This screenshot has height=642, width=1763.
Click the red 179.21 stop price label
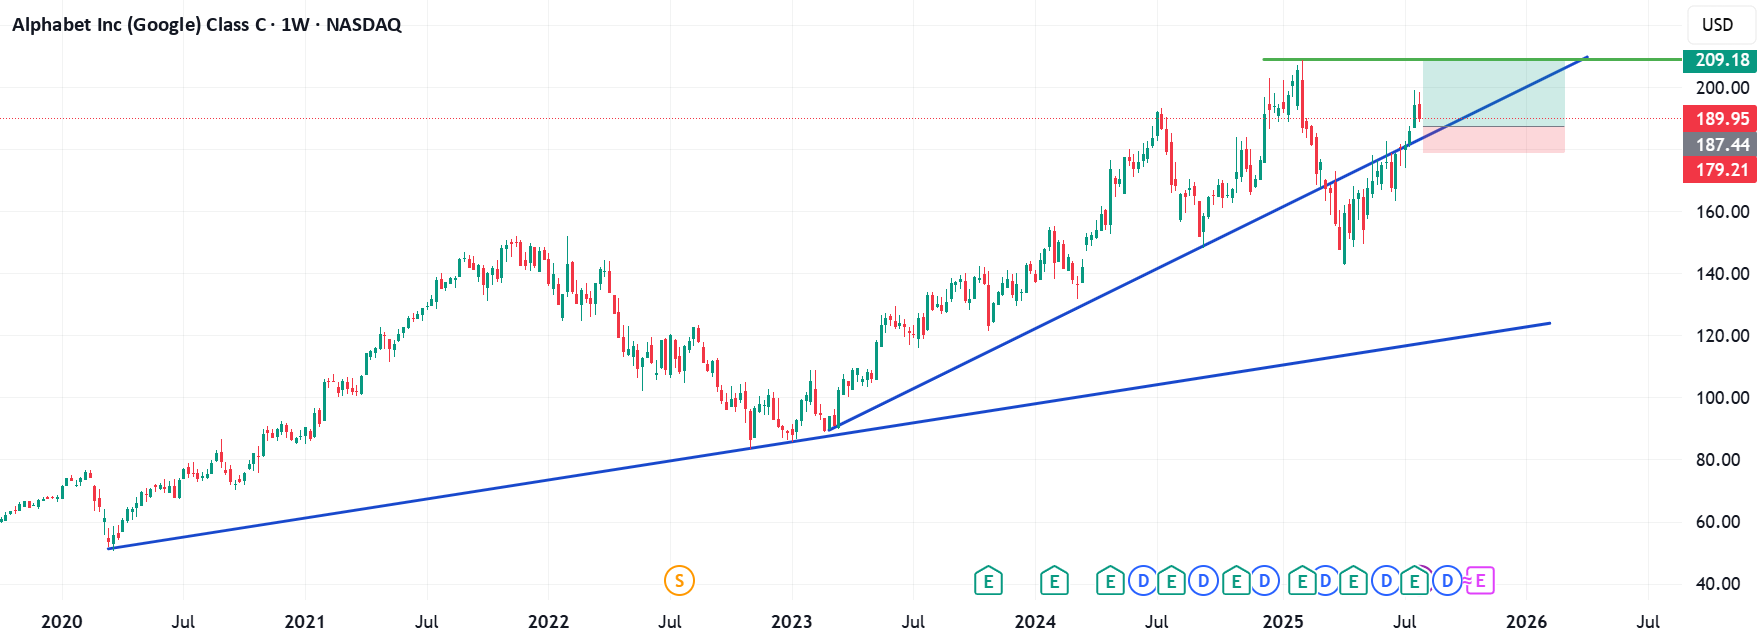point(1720,170)
